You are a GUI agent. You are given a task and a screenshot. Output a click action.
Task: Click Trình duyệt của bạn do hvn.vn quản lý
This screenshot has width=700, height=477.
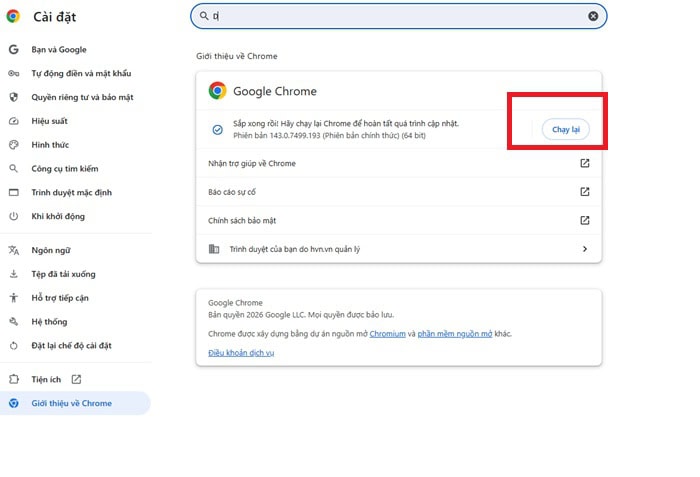click(399, 249)
